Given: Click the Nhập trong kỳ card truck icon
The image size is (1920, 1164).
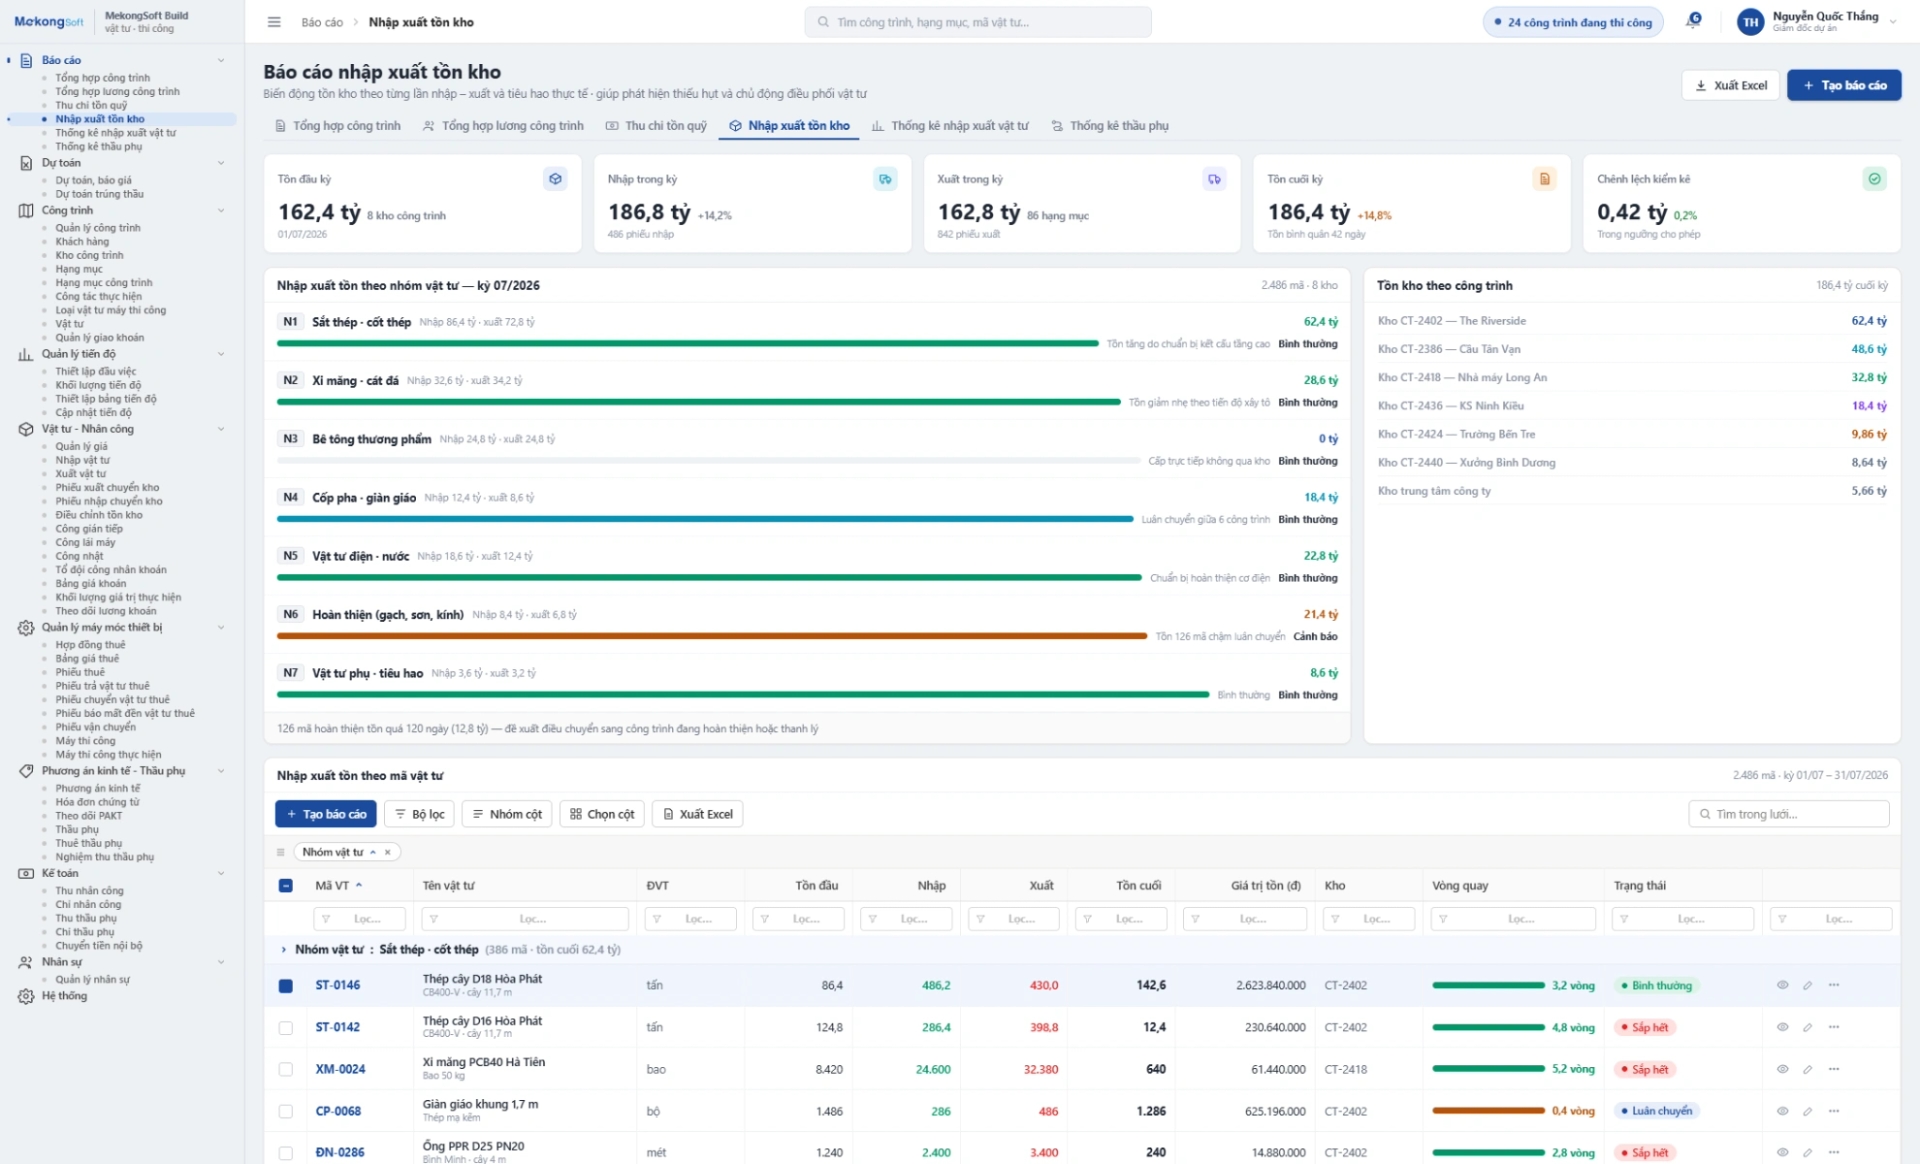Looking at the screenshot, I should (x=885, y=179).
